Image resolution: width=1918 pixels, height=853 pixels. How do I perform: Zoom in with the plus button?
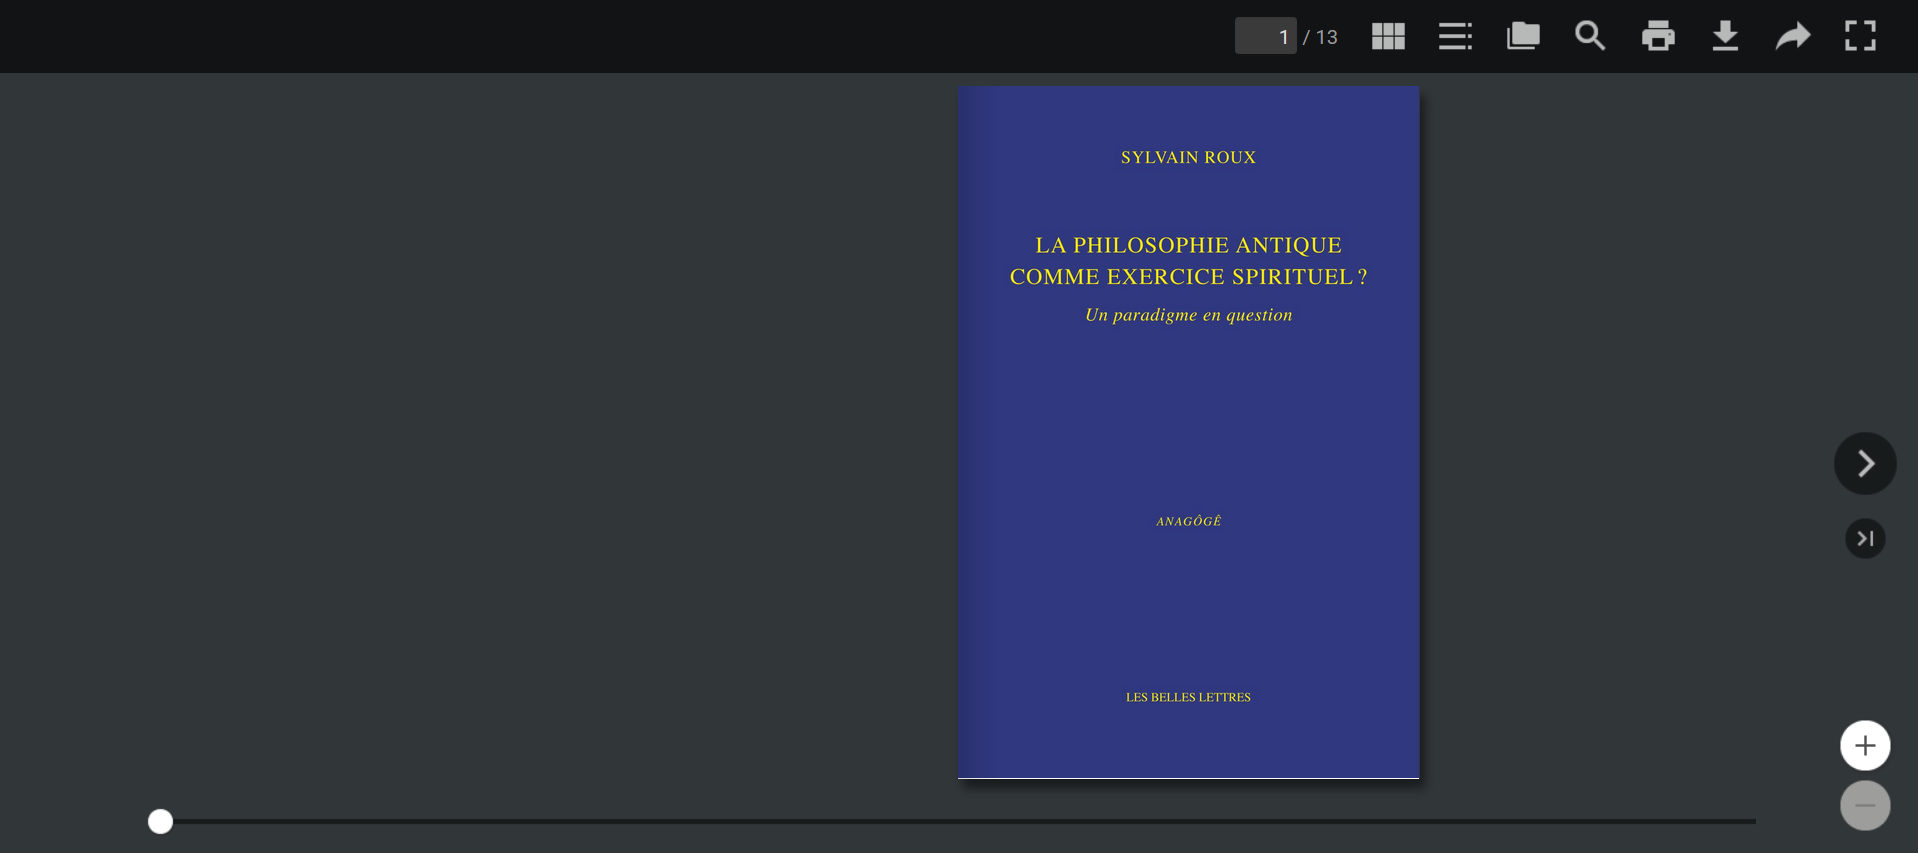click(x=1865, y=746)
